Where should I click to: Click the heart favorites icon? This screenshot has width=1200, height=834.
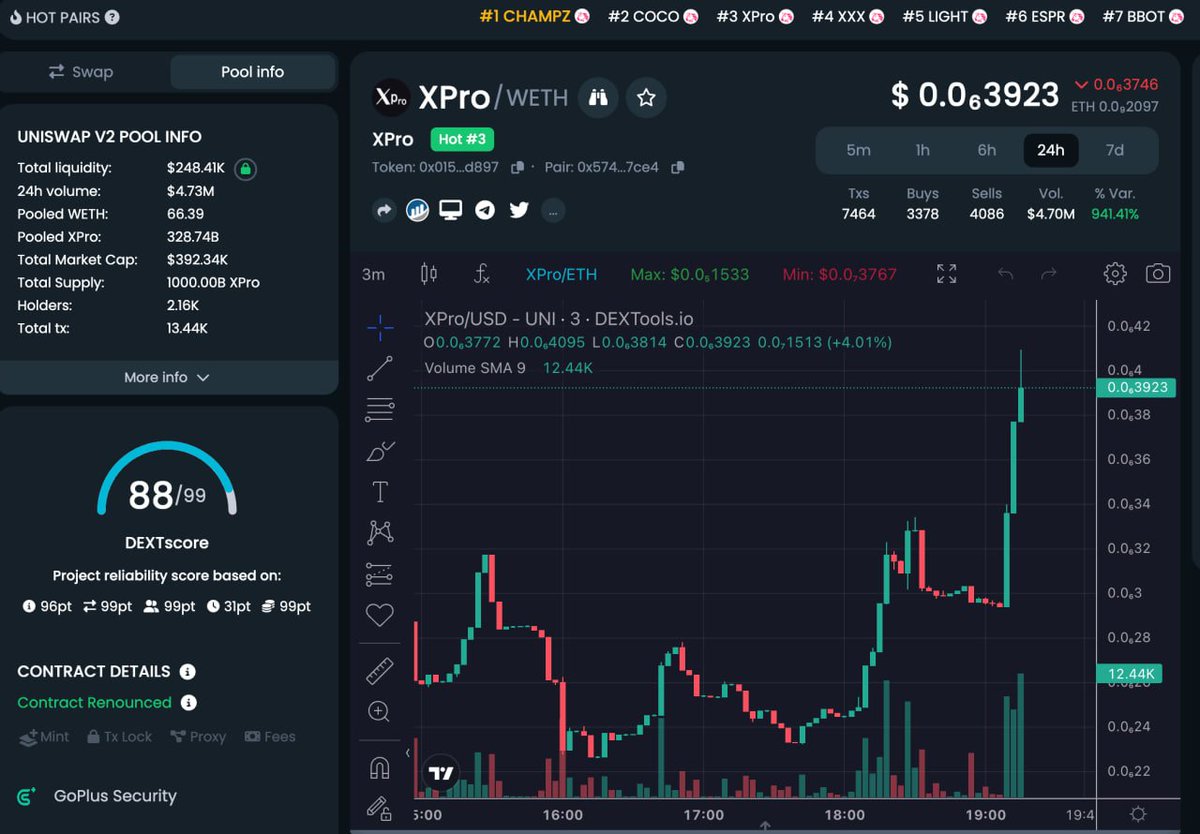pyautogui.click(x=380, y=614)
